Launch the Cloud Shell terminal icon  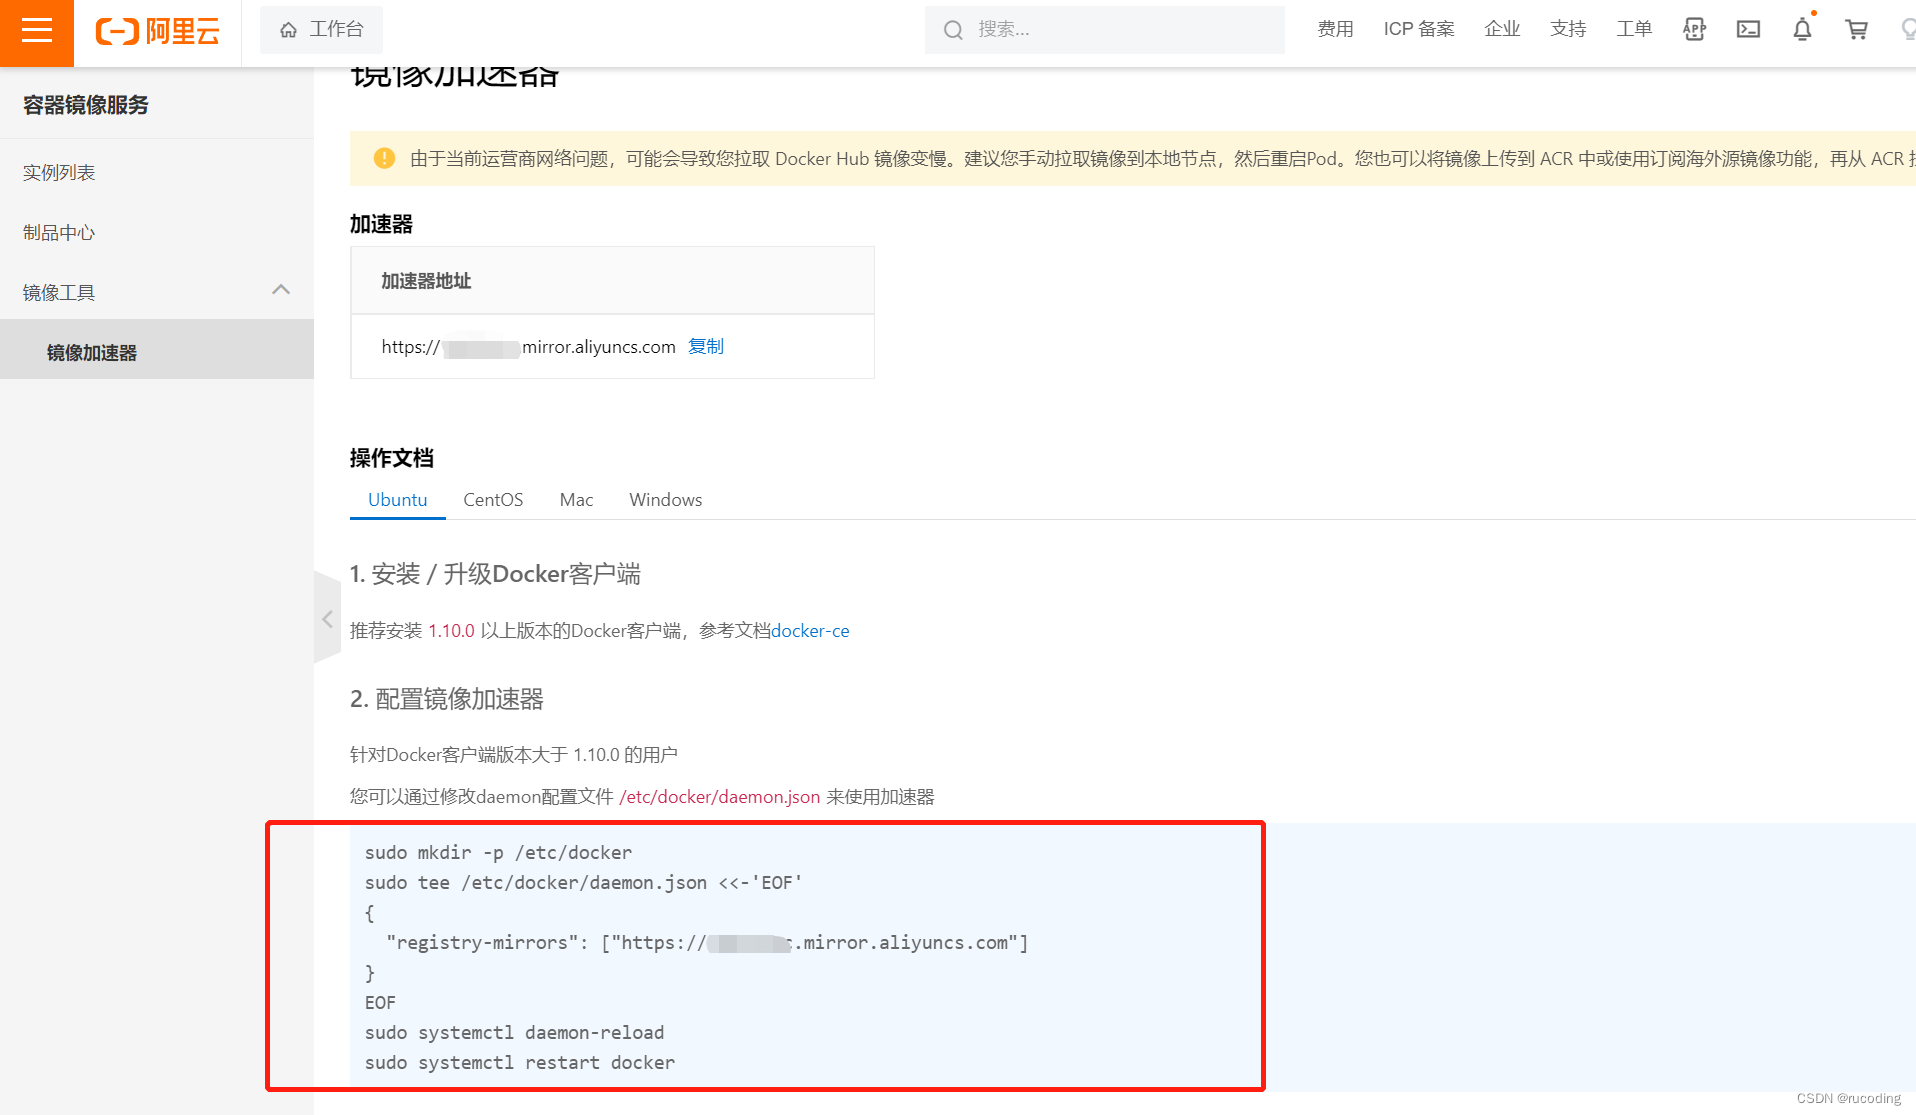[x=1748, y=29]
